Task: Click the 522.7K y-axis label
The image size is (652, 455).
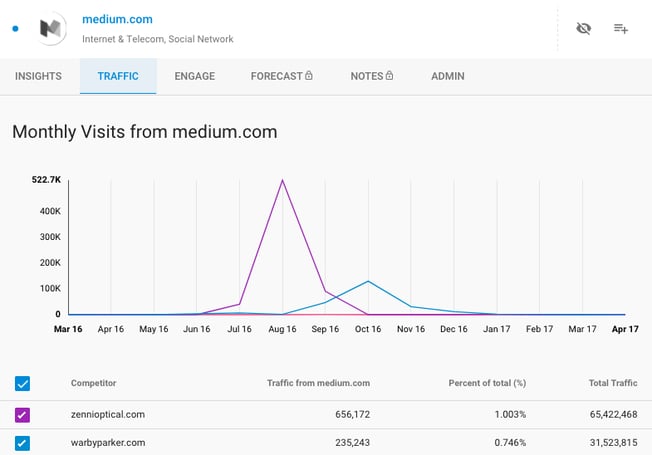Action: tap(46, 180)
